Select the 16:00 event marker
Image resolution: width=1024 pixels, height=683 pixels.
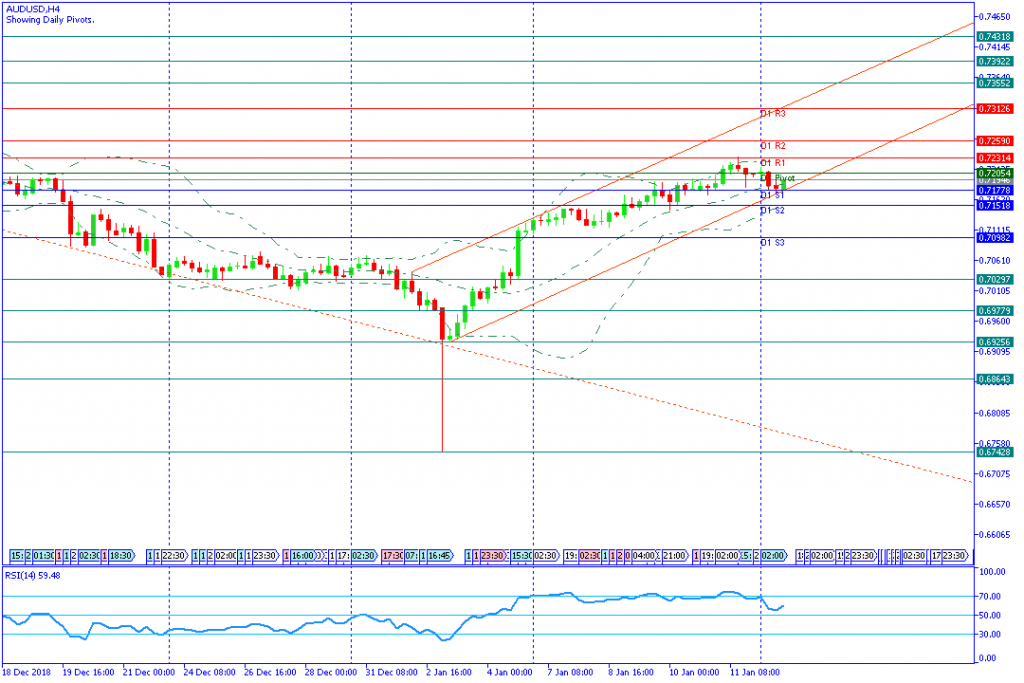pyautogui.click(x=303, y=556)
